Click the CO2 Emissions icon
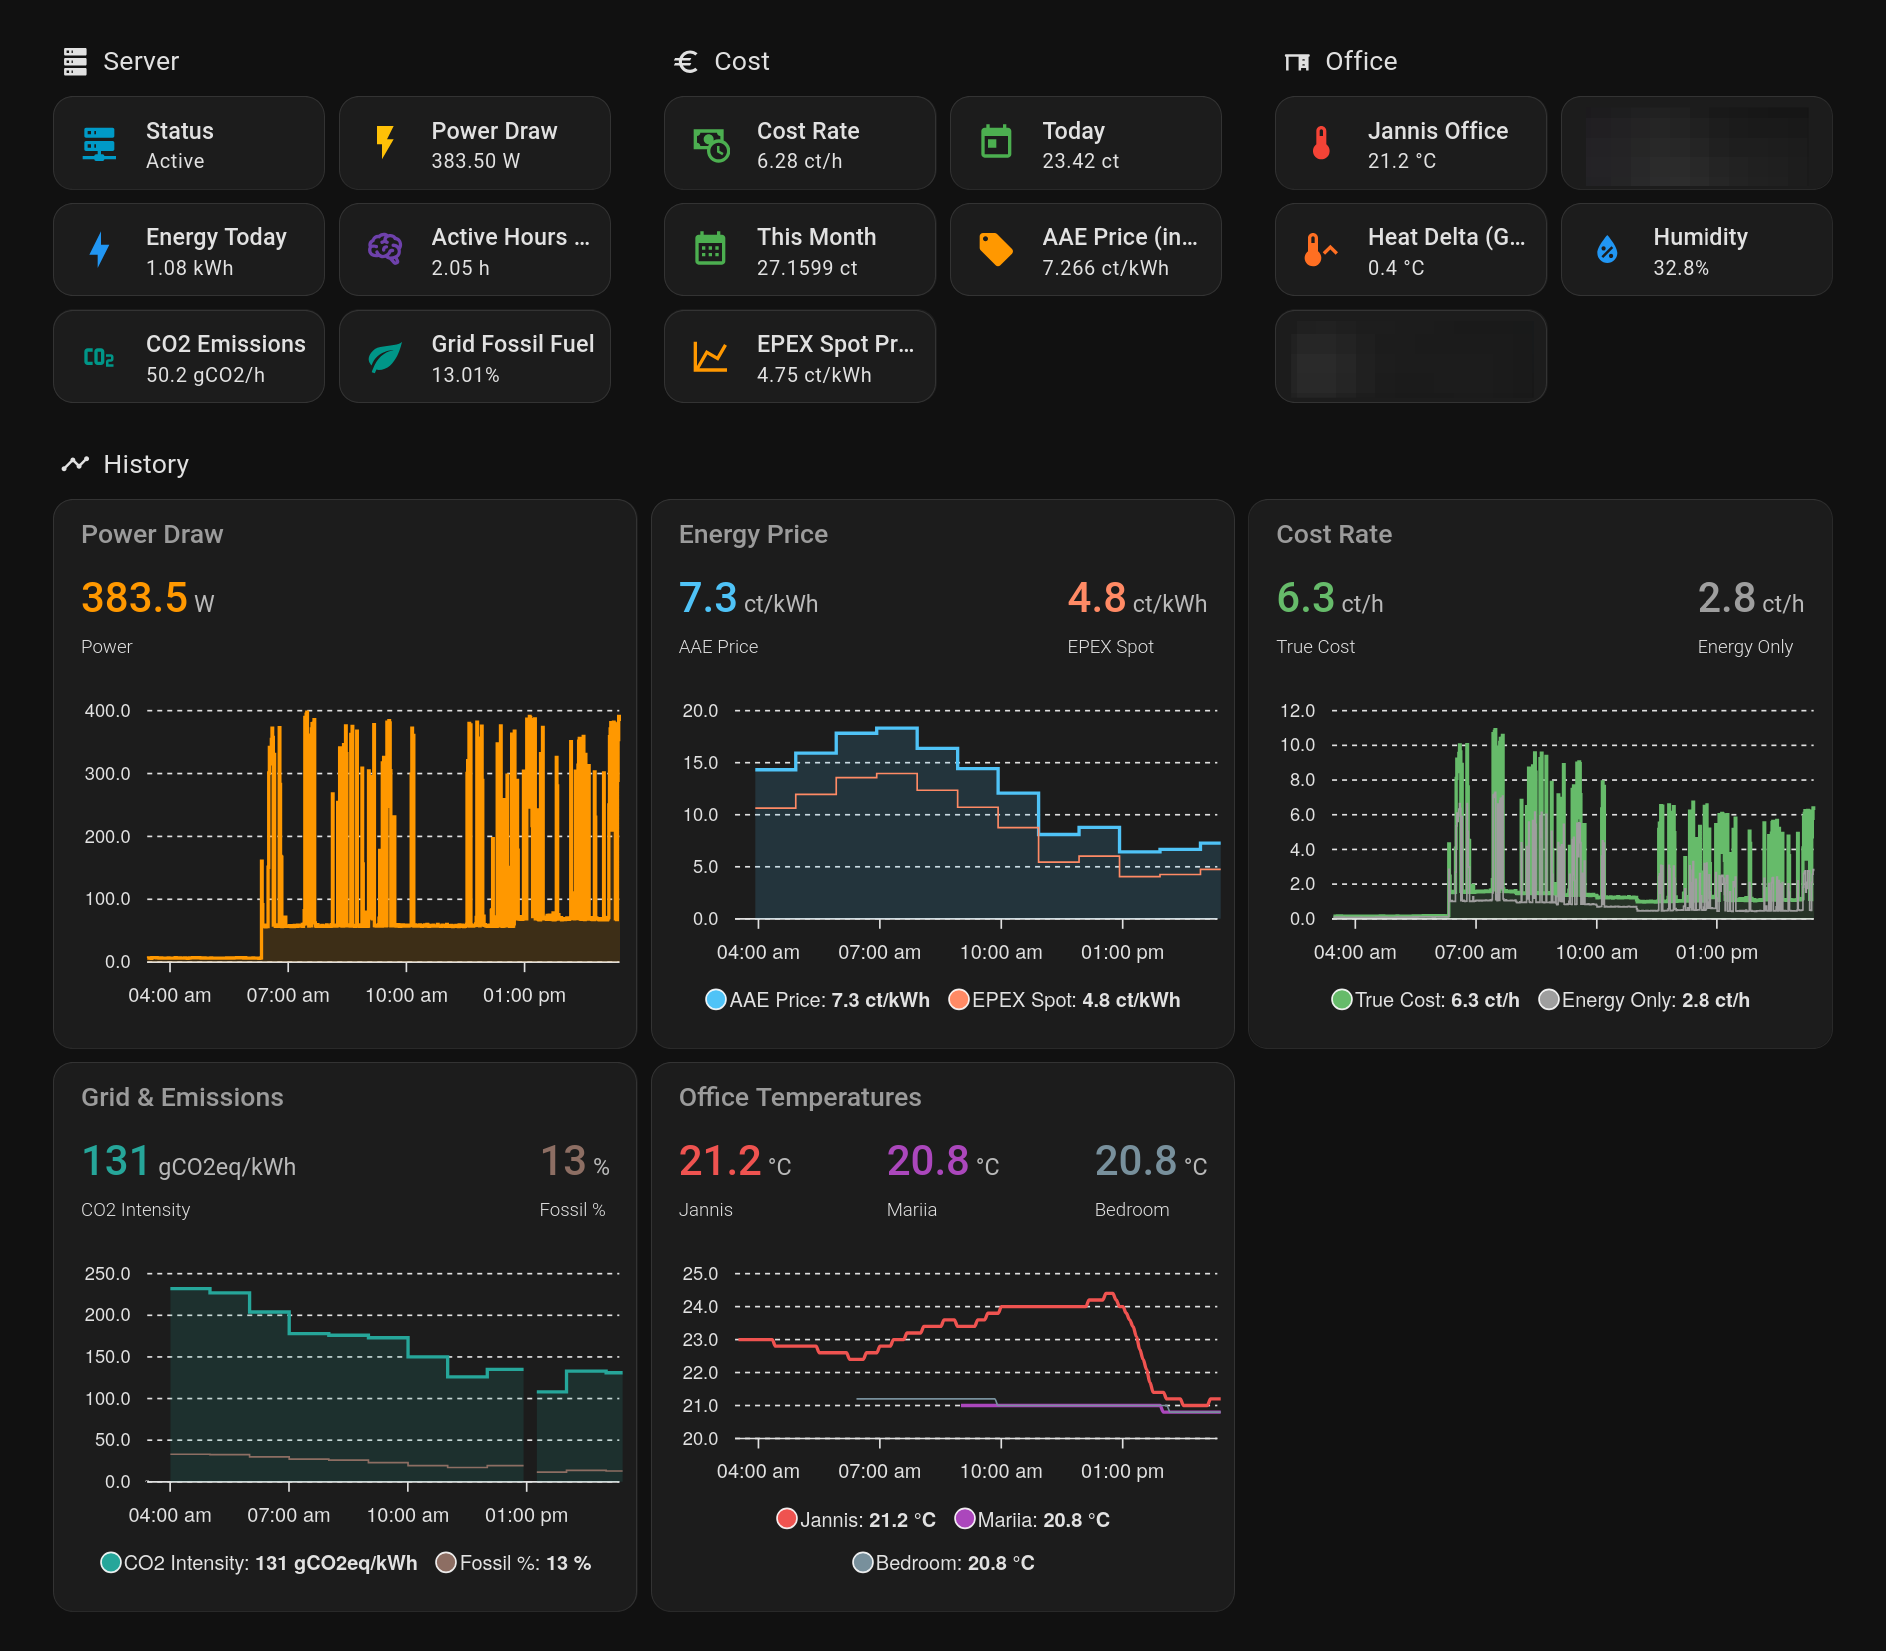 99,357
